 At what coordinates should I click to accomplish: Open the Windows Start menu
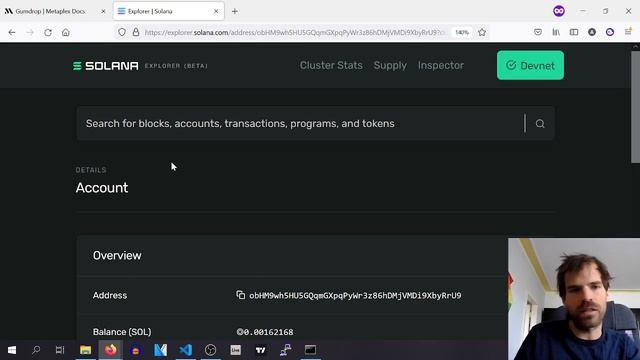(12, 350)
